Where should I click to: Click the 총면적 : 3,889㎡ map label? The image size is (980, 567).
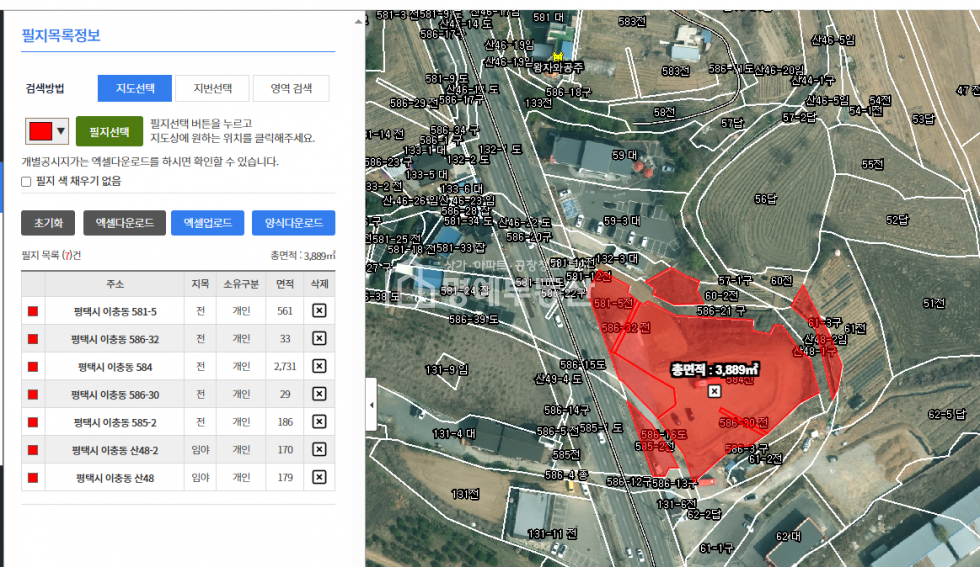tap(715, 369)
